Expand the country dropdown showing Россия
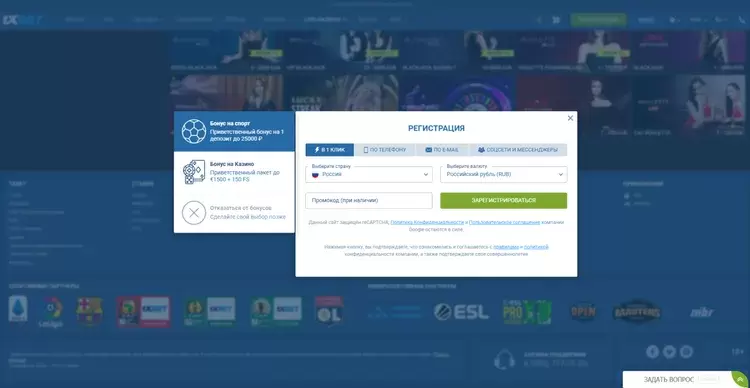 369,175
